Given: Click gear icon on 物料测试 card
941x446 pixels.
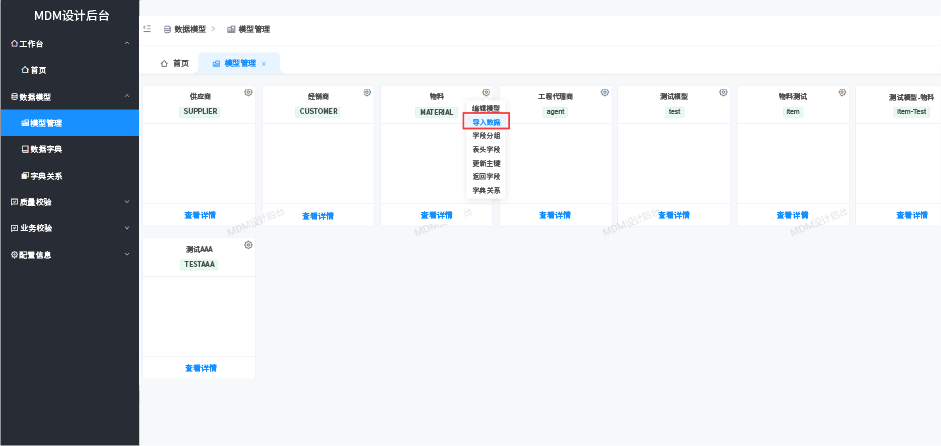Looking at the screenshot, I should coord(842,93).
